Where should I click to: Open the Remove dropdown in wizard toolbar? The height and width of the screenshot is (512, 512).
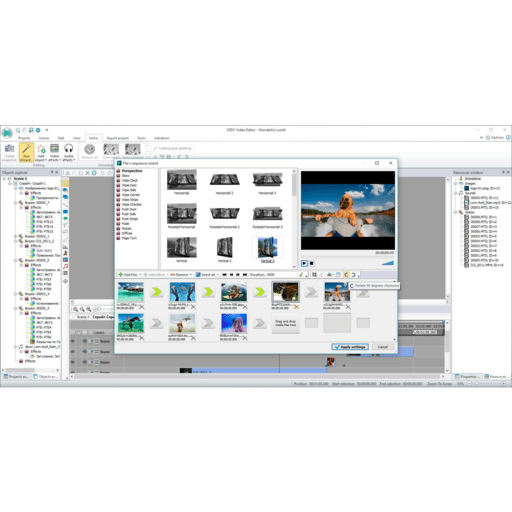point(191,275)
